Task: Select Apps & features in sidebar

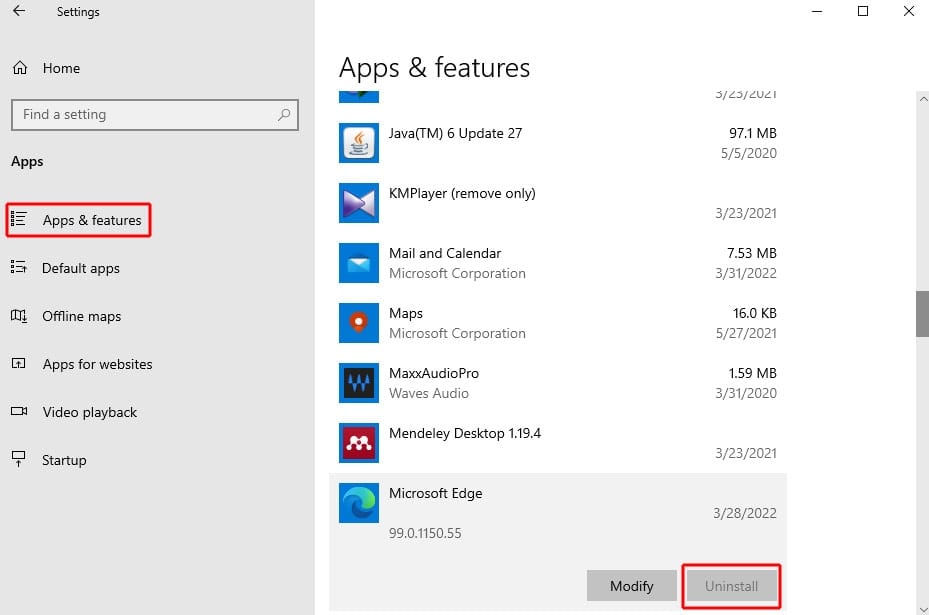Action: [x=79, y=220]
